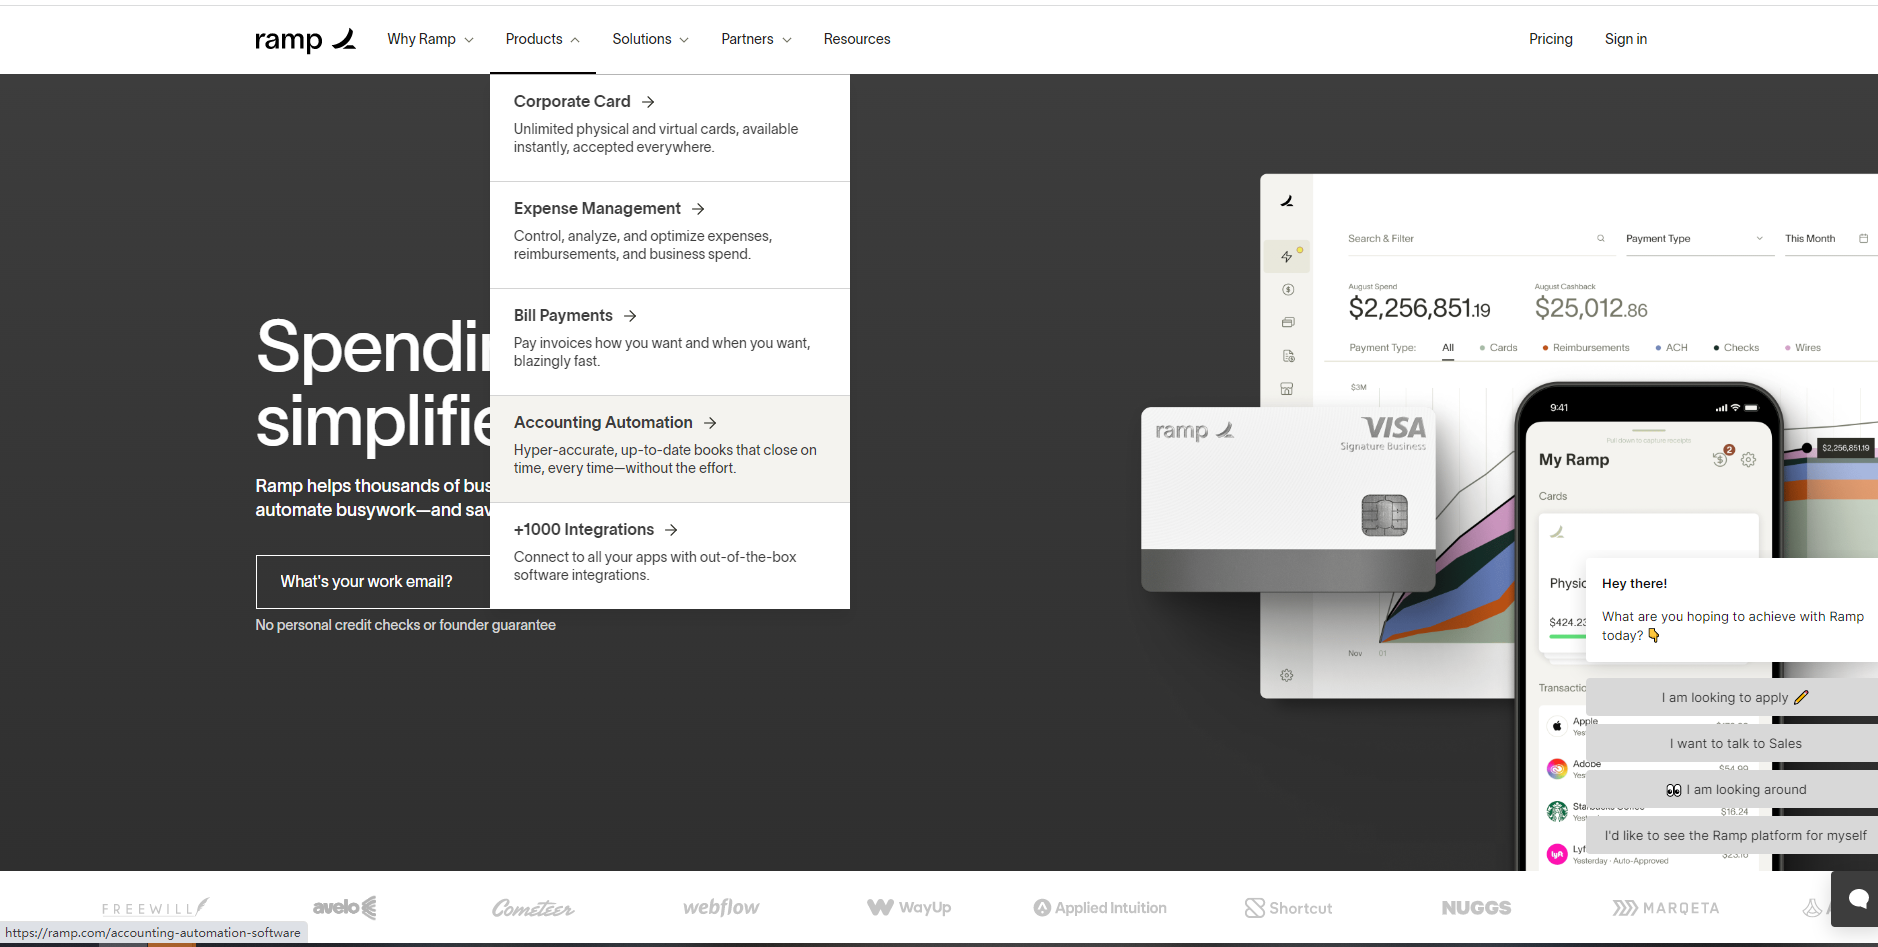
Task: Click the WayUp customer logo
Action: click(909, 907)
